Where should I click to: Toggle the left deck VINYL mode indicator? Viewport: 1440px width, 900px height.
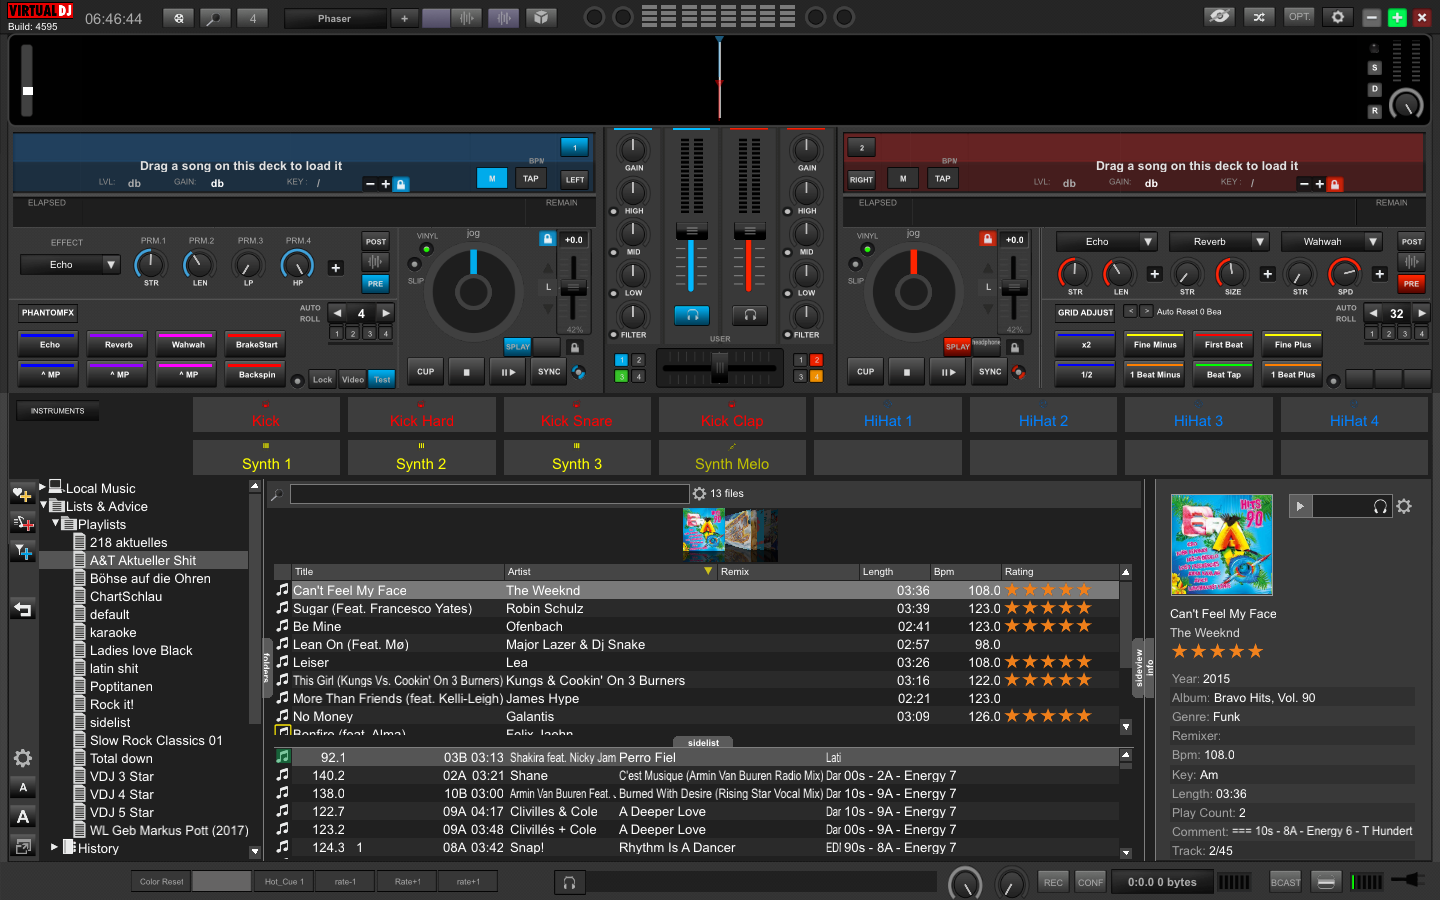(426, 249)
